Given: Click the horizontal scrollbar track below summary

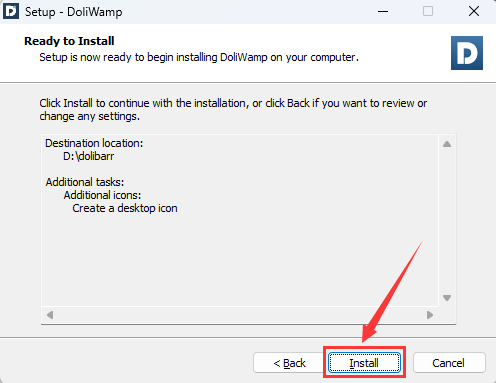Looking at the screenshot, I should coord(240,315).
